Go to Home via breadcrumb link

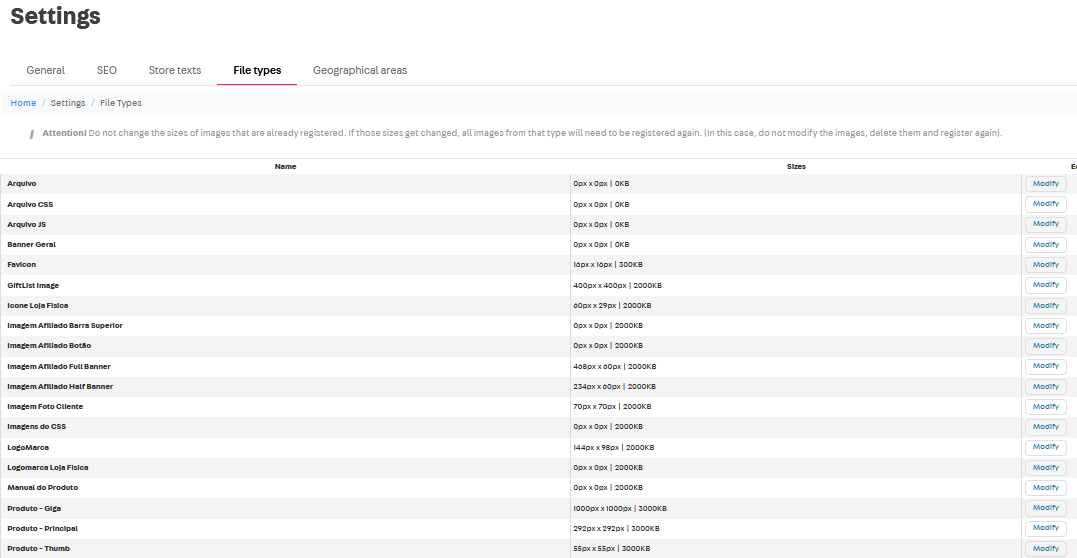click(23, 103)
